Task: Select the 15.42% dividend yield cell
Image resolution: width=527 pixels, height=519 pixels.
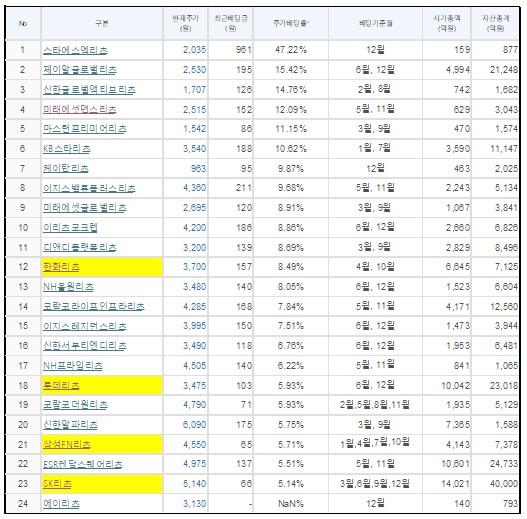Action: pyautogui.click(x=291, y=70)
